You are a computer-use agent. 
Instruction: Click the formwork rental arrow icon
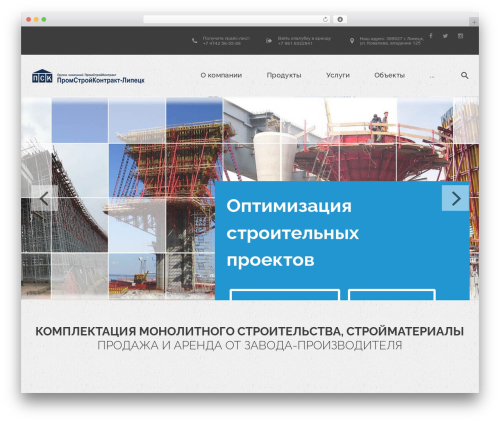click(x=269, y=41)
